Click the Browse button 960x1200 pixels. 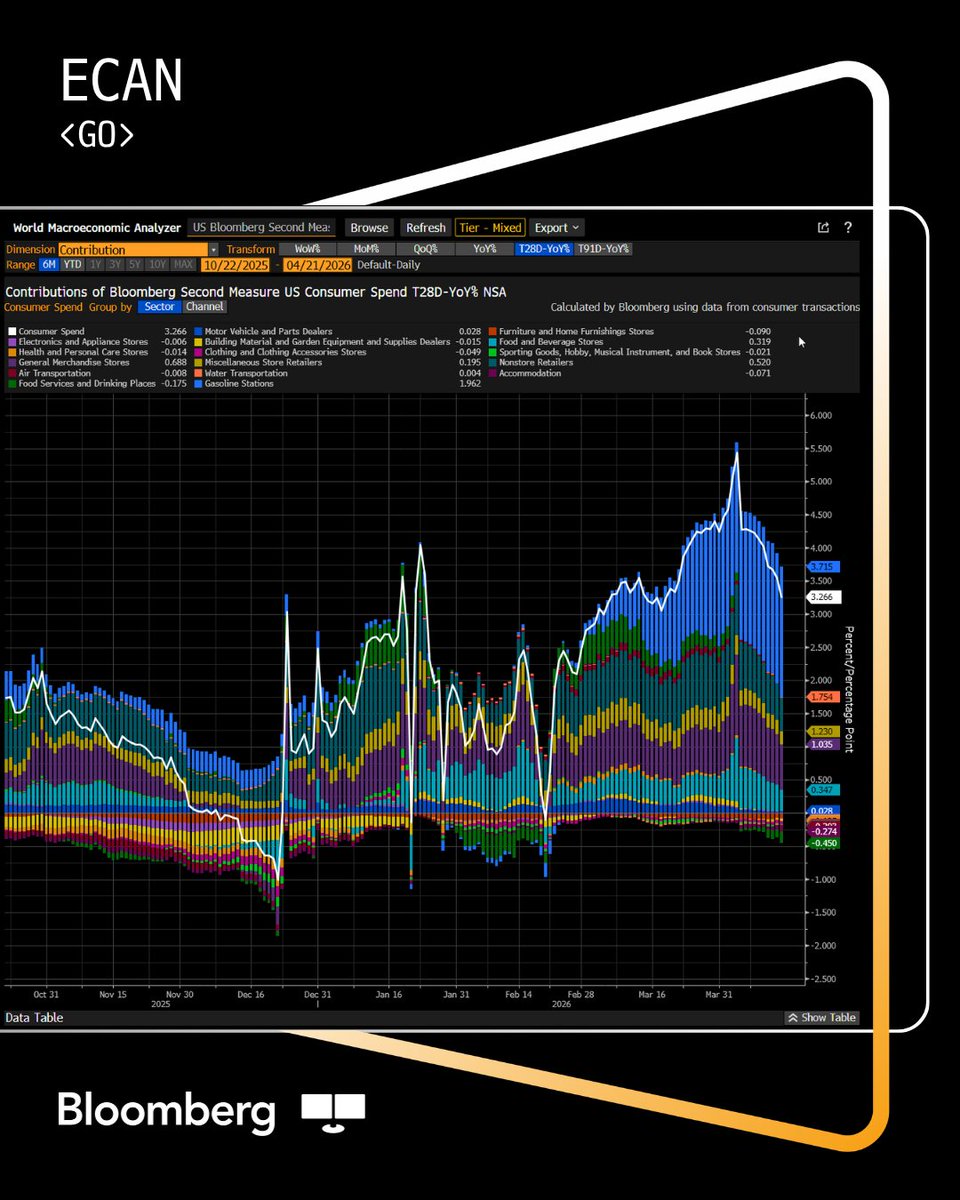pos(369,228)
